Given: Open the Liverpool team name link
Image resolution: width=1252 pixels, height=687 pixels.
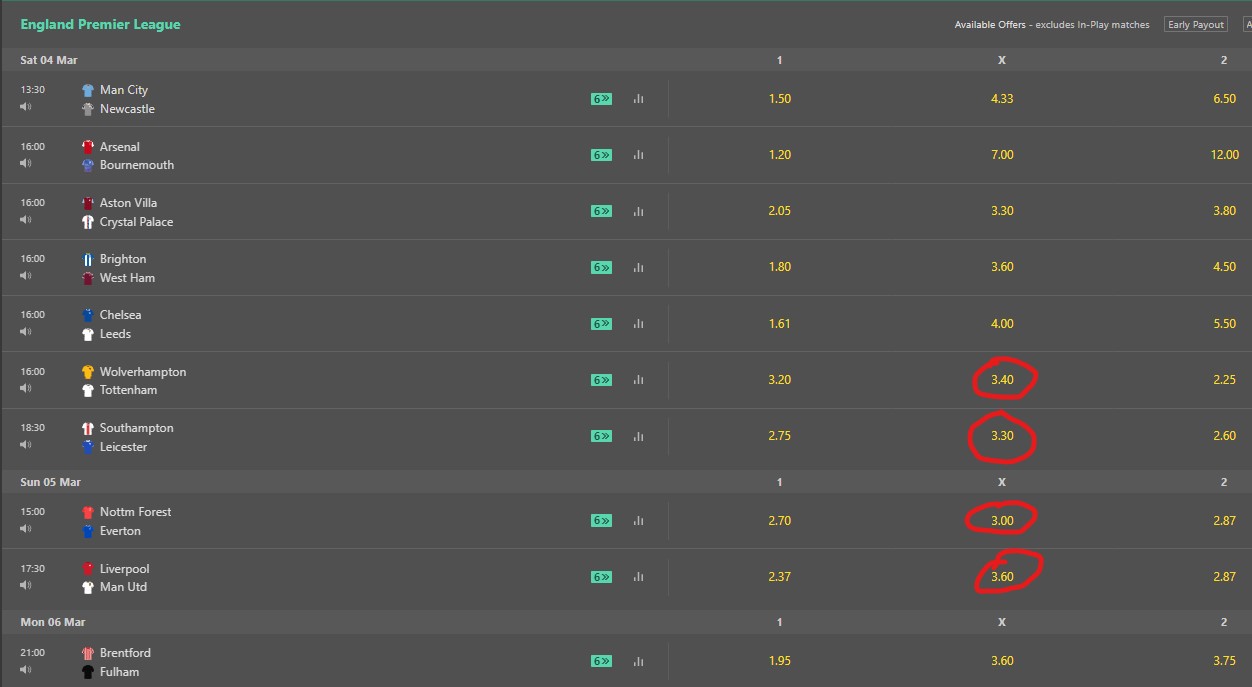Looking at the screenshot, I should pos(124,569).
